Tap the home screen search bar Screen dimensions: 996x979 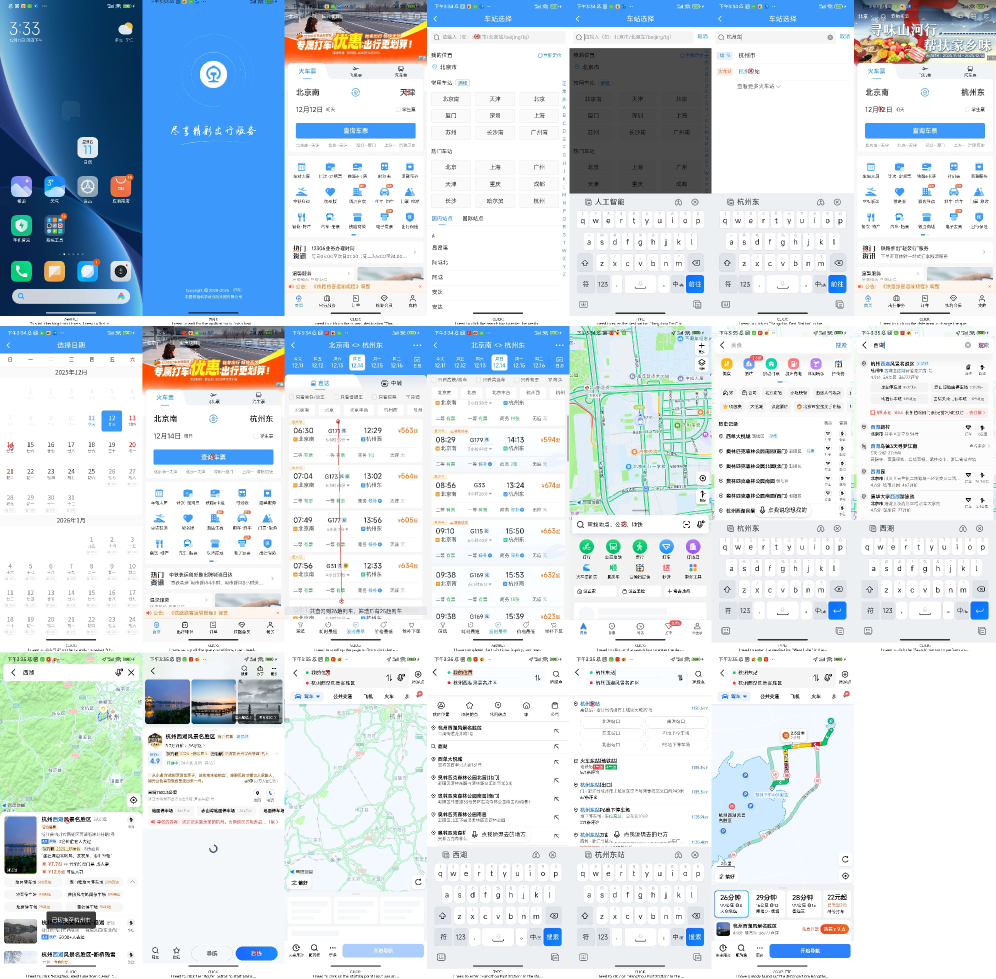click(x=71, y=296)
